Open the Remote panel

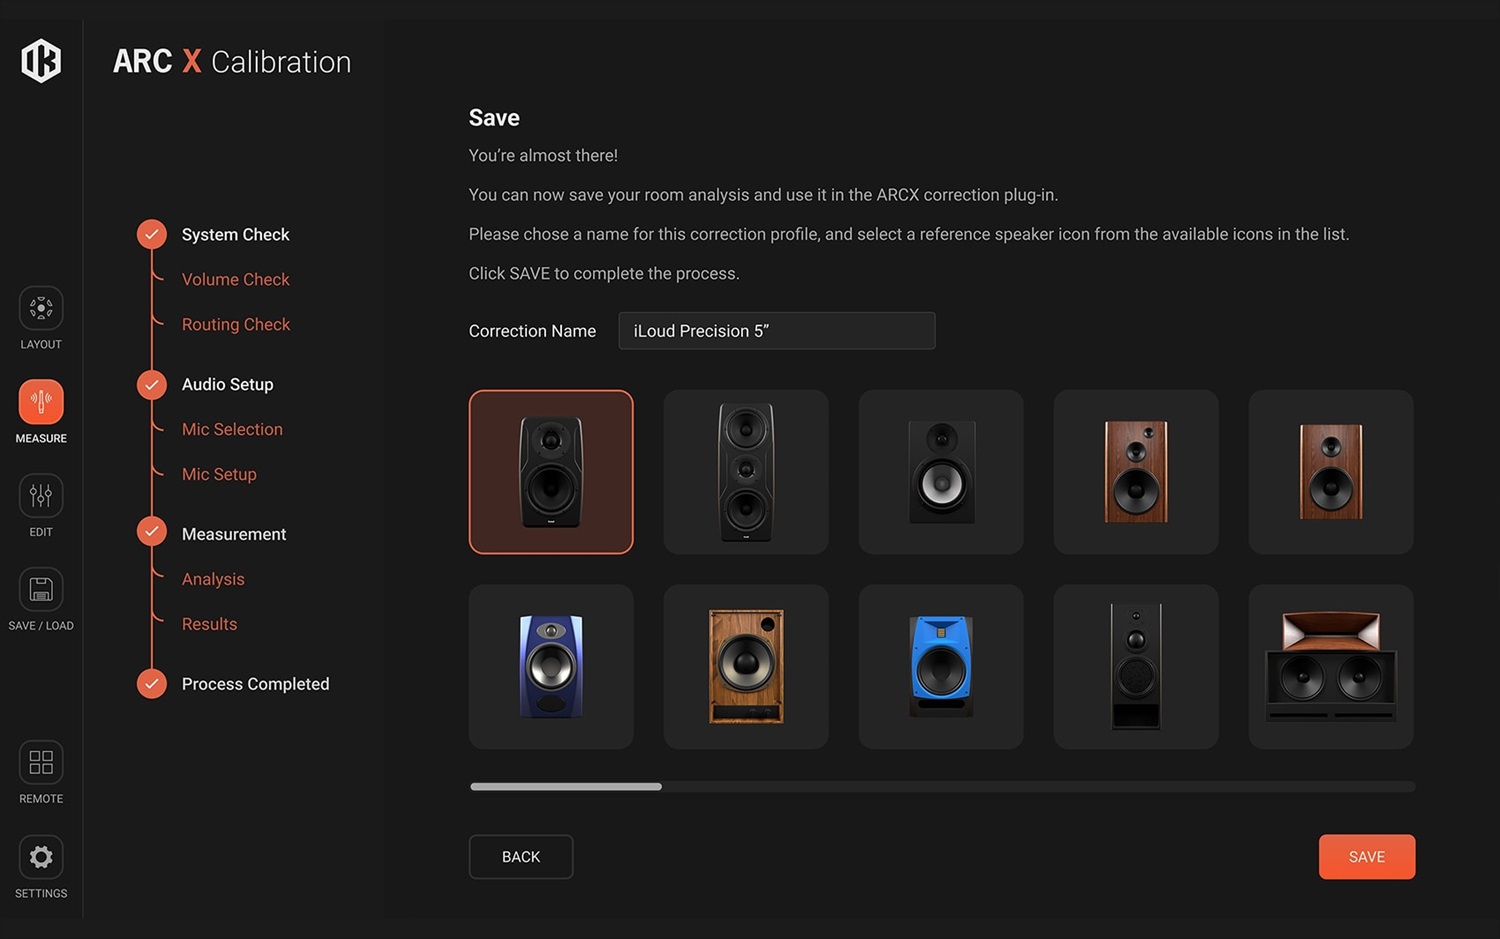(40, 762)
